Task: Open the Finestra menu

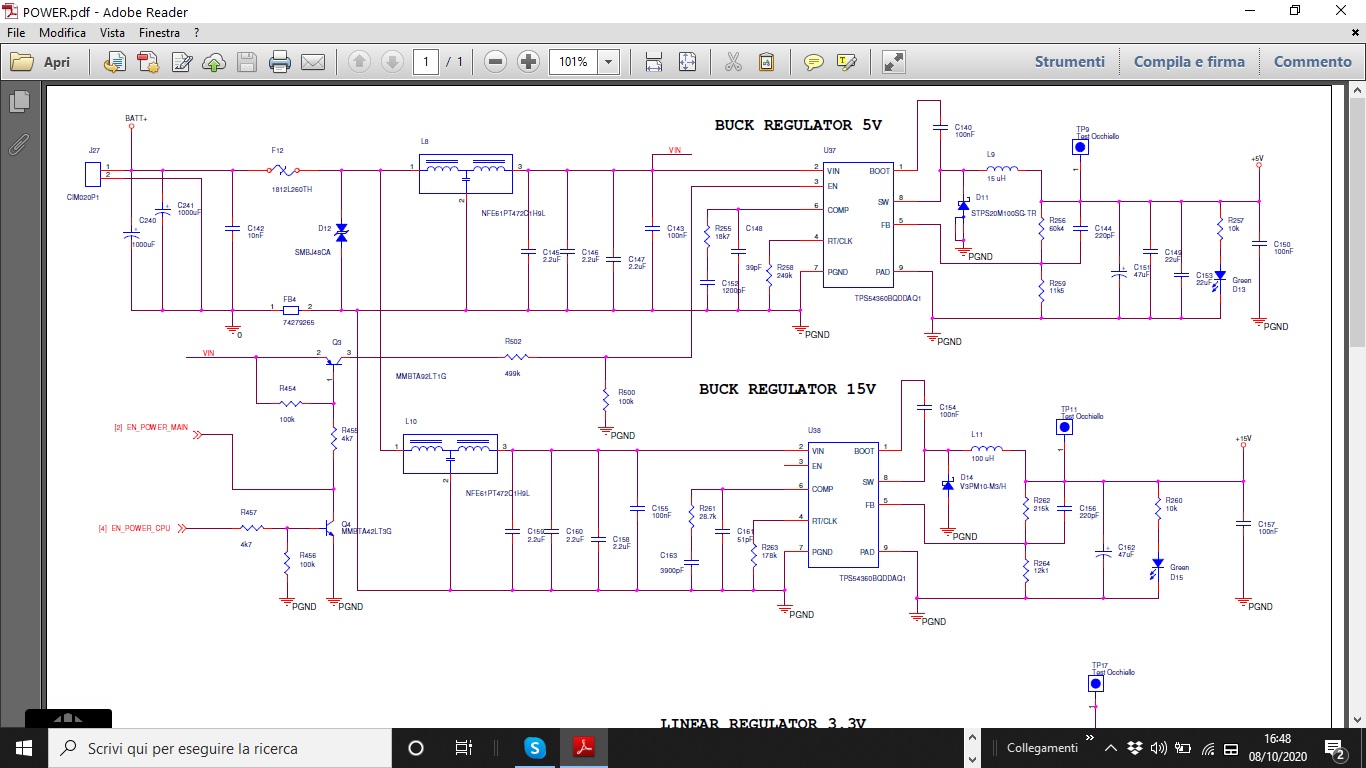Action: (159, 33)
